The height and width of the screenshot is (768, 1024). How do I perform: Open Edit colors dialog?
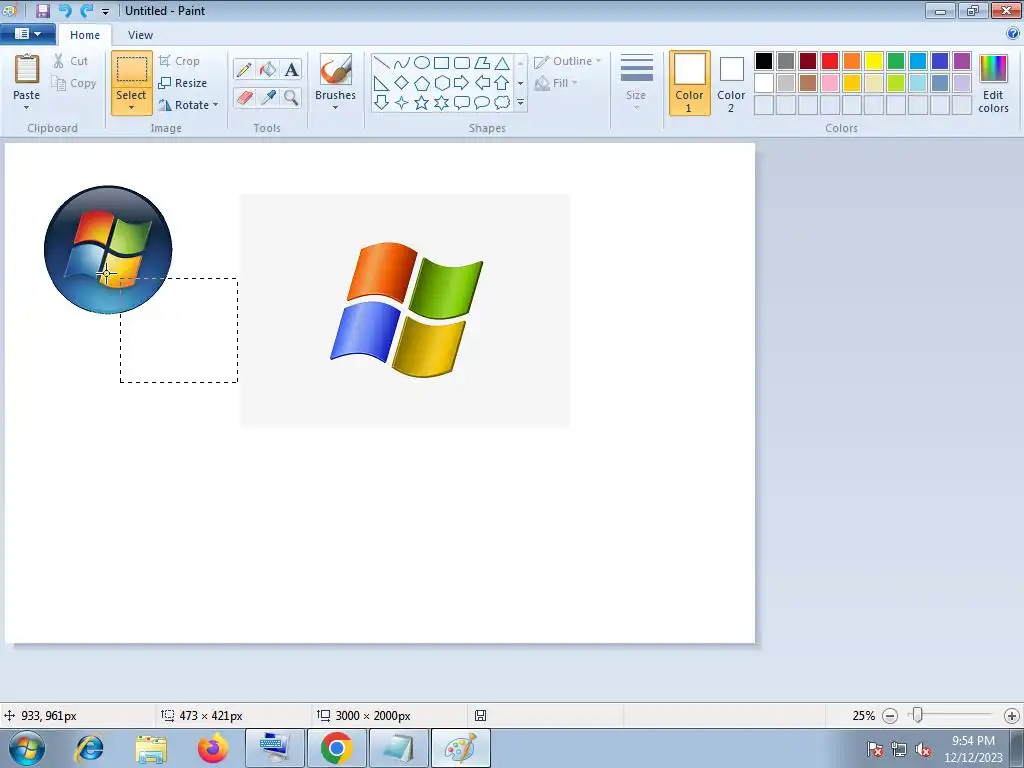coord(993,83)
